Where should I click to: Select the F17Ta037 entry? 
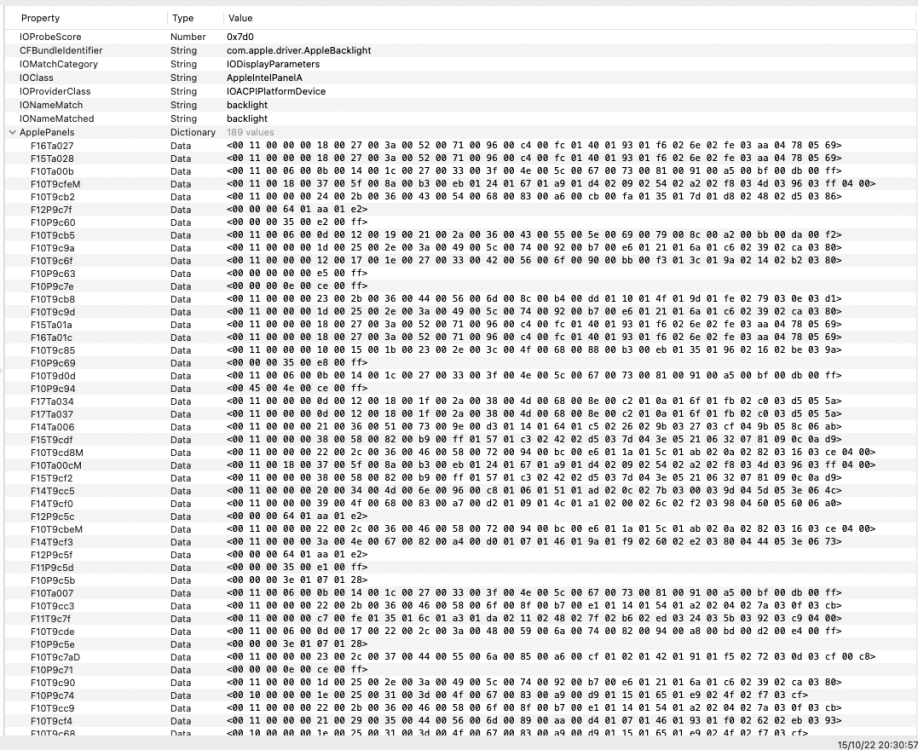(52, 415)
